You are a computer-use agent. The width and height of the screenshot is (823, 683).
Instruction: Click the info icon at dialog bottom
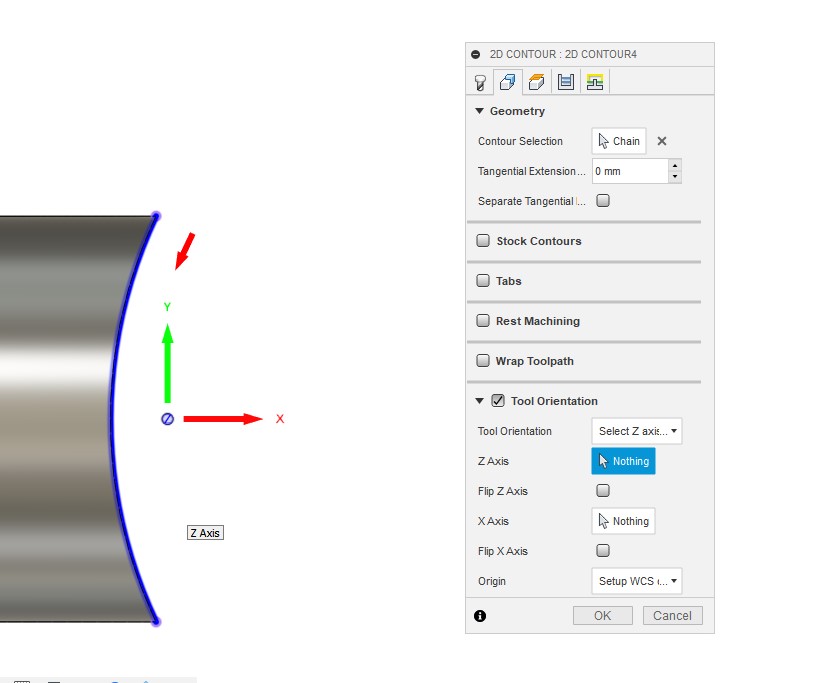[479, 616]
